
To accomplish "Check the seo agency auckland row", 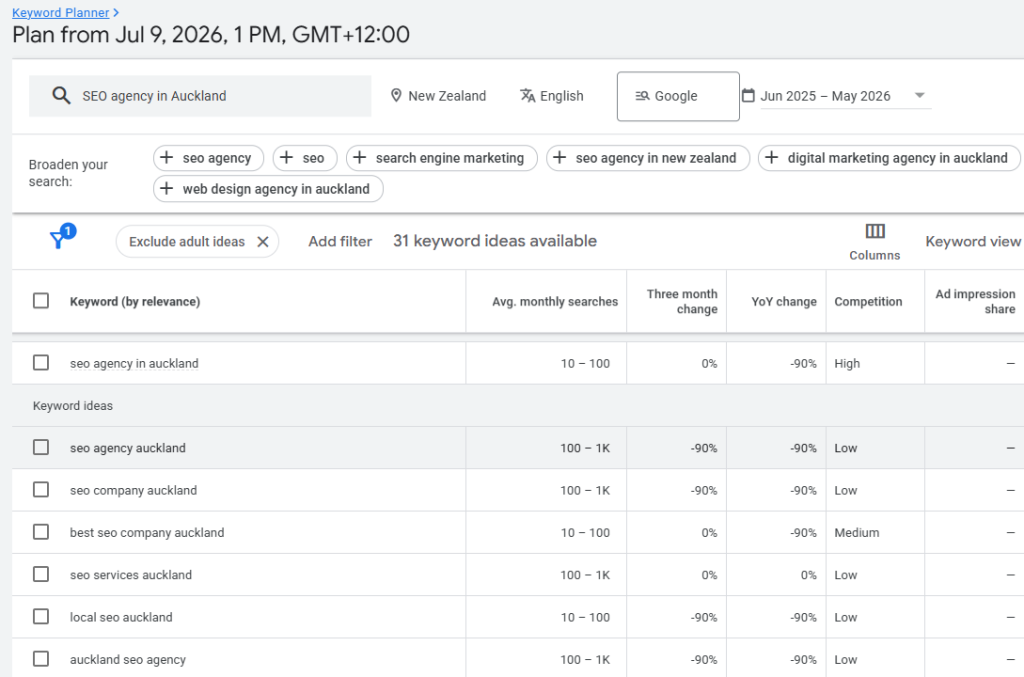I will 41,447.
